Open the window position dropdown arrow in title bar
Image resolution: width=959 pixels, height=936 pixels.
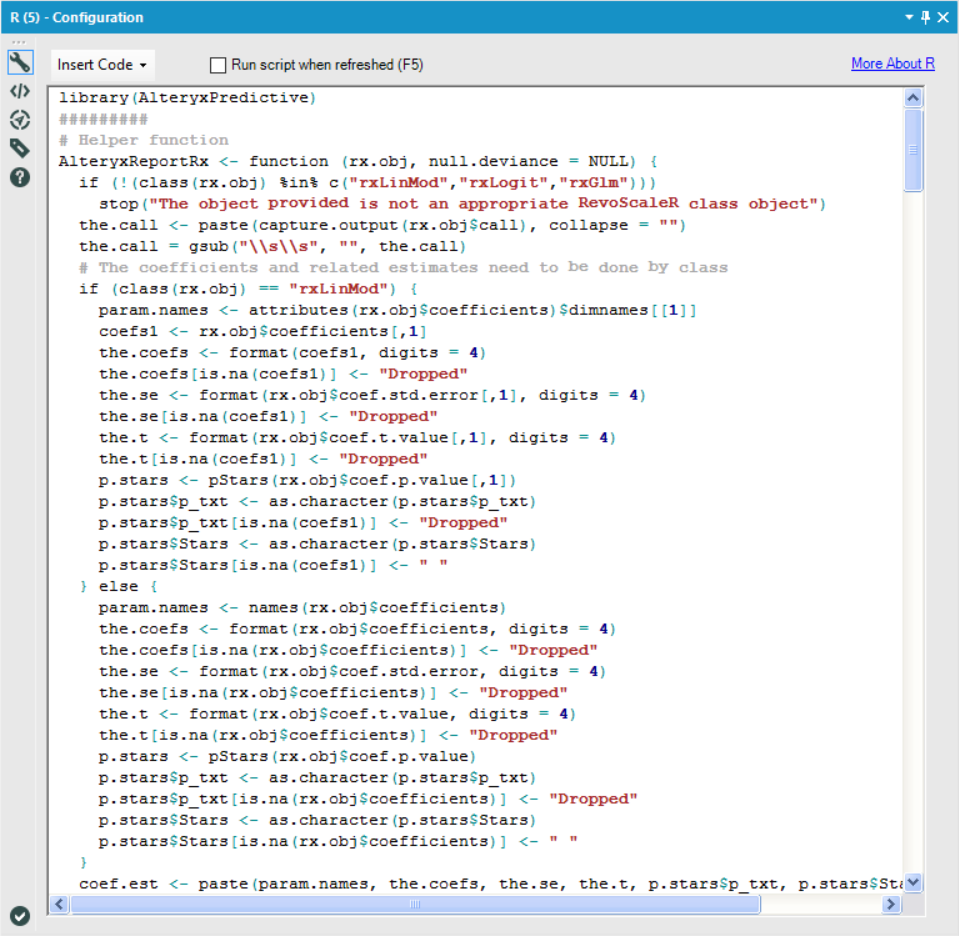click(x=909, y=17)
